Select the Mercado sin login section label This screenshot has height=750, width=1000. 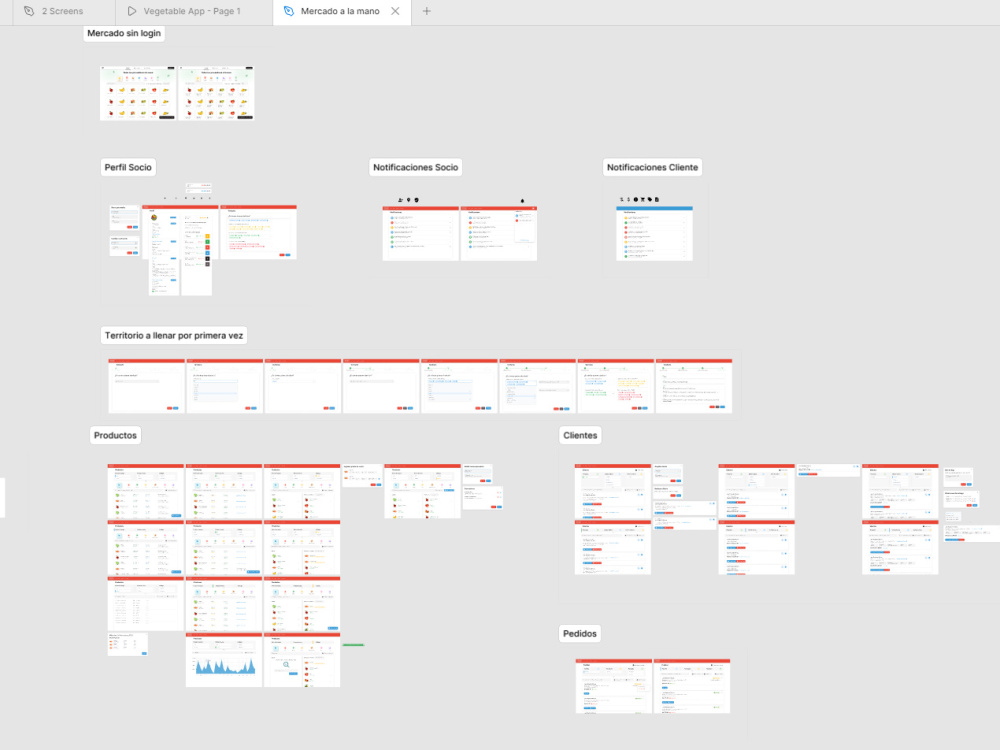point(124,33)
